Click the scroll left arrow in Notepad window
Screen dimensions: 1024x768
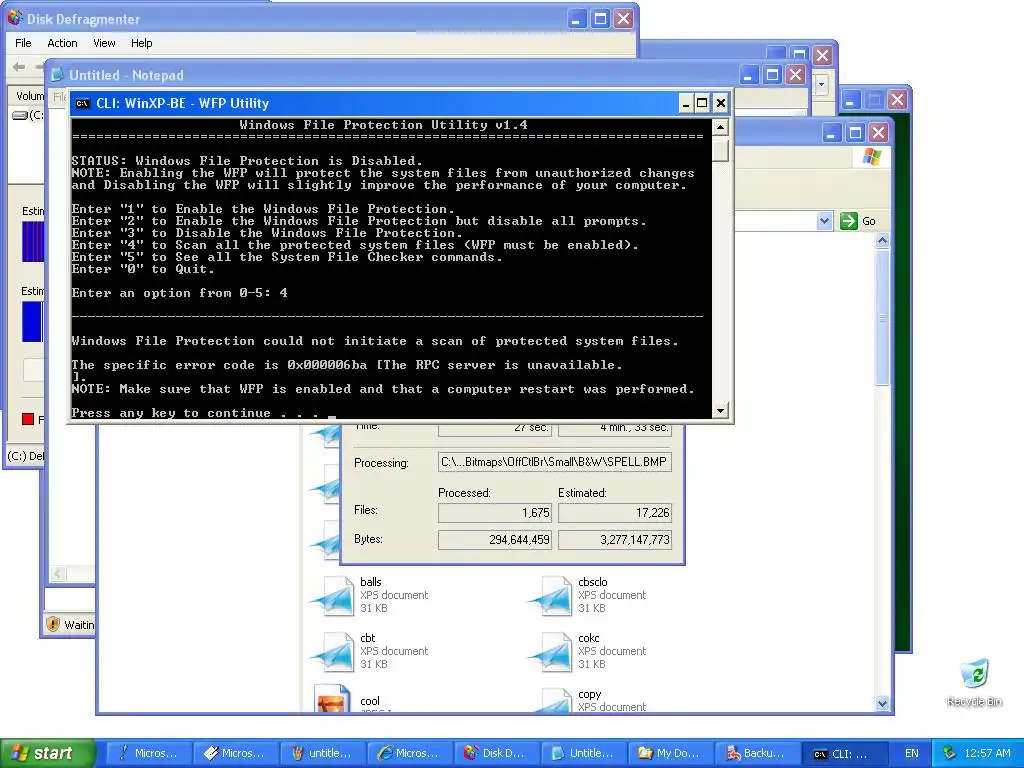[x=58, y=573]
